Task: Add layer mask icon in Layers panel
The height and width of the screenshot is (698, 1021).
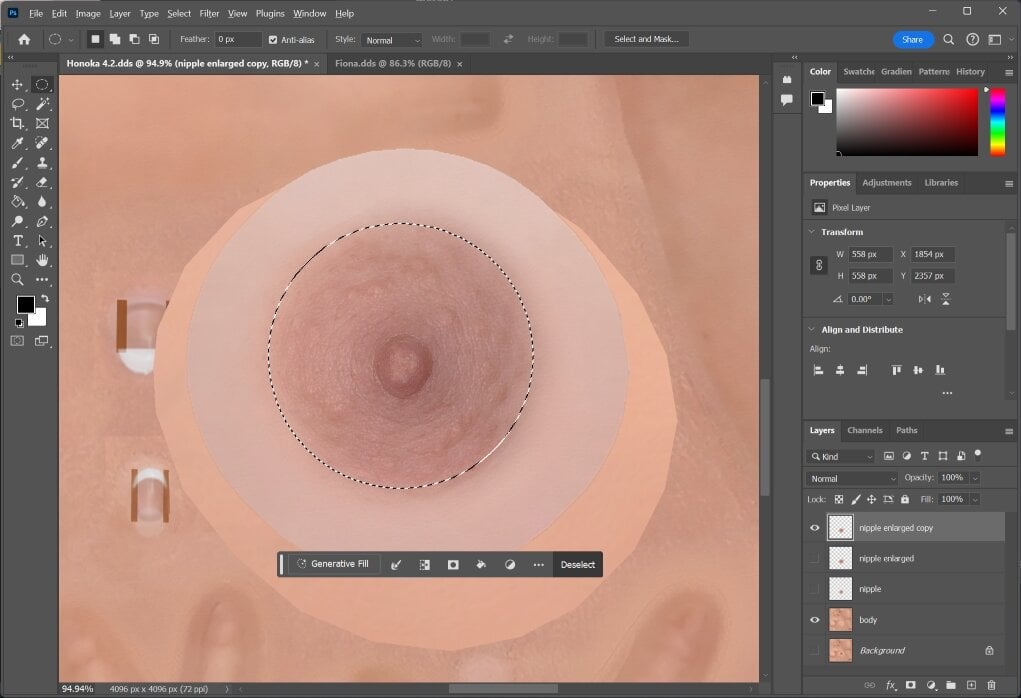Action: (910, 685)
